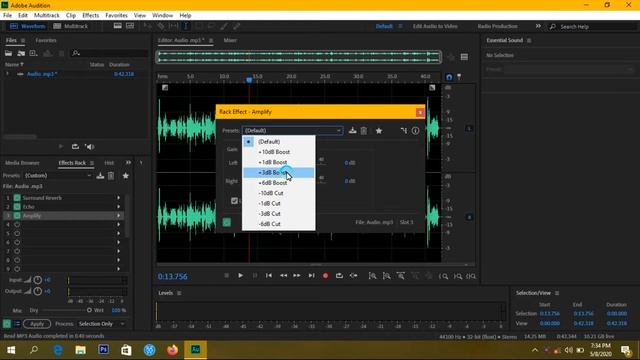
Task: Close the Rack Effect Amplify dialog
Action: tap(420, 112)
